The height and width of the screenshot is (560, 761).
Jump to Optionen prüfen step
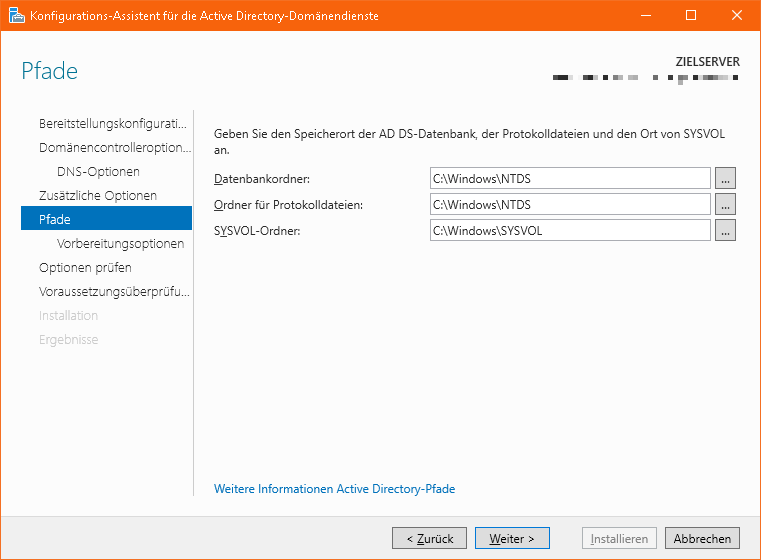pyautogui.click(x=85, y=268)
